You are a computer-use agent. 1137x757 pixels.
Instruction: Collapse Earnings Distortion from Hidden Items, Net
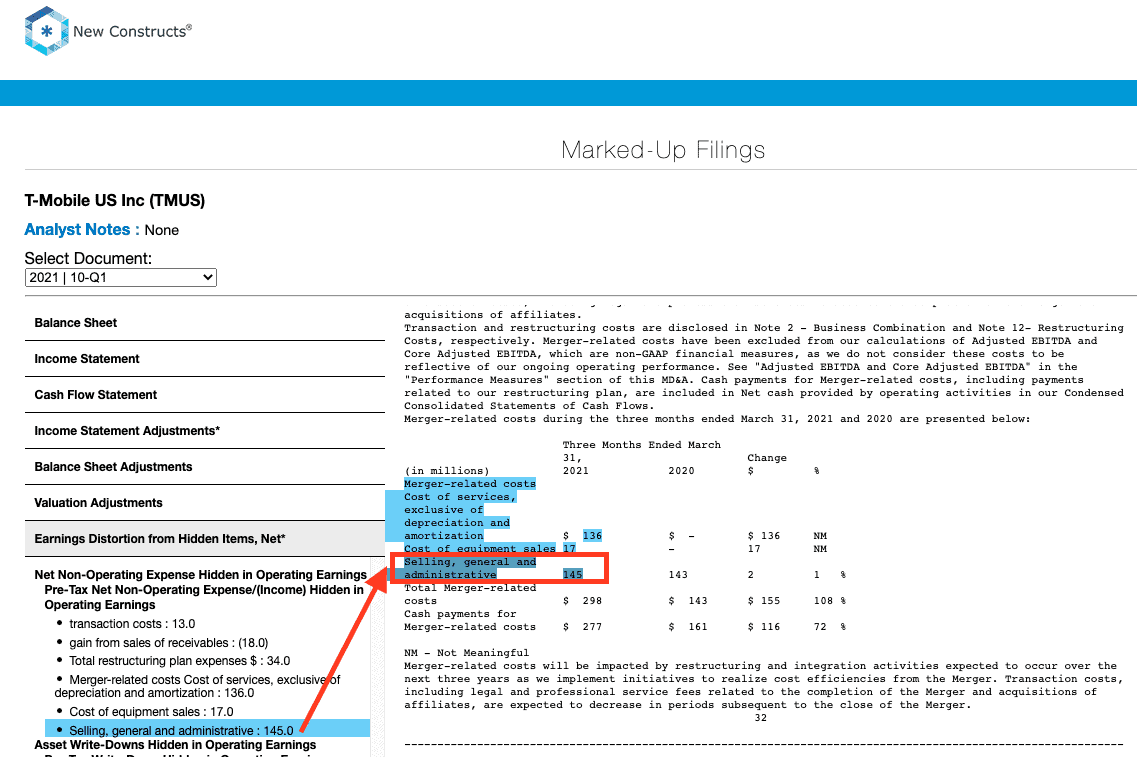204,539
